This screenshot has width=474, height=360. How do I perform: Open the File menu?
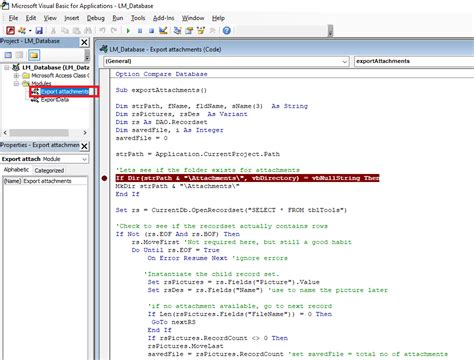pyautogui.click(x=13, y=18)
